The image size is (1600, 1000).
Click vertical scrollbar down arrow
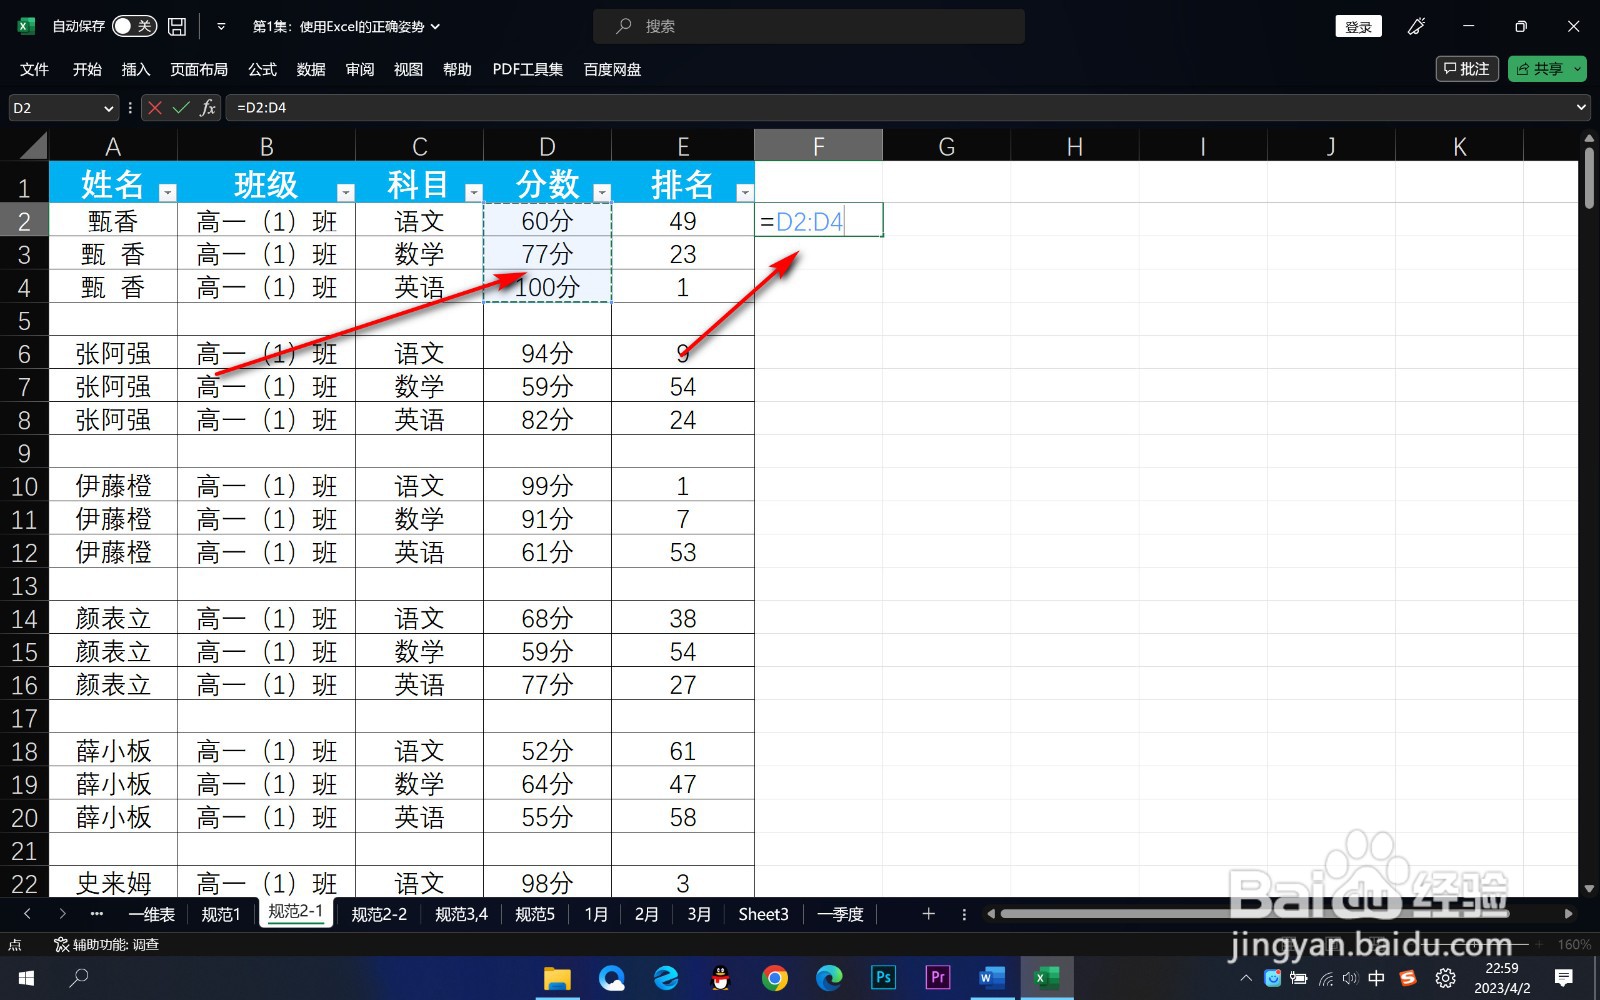1589,888
